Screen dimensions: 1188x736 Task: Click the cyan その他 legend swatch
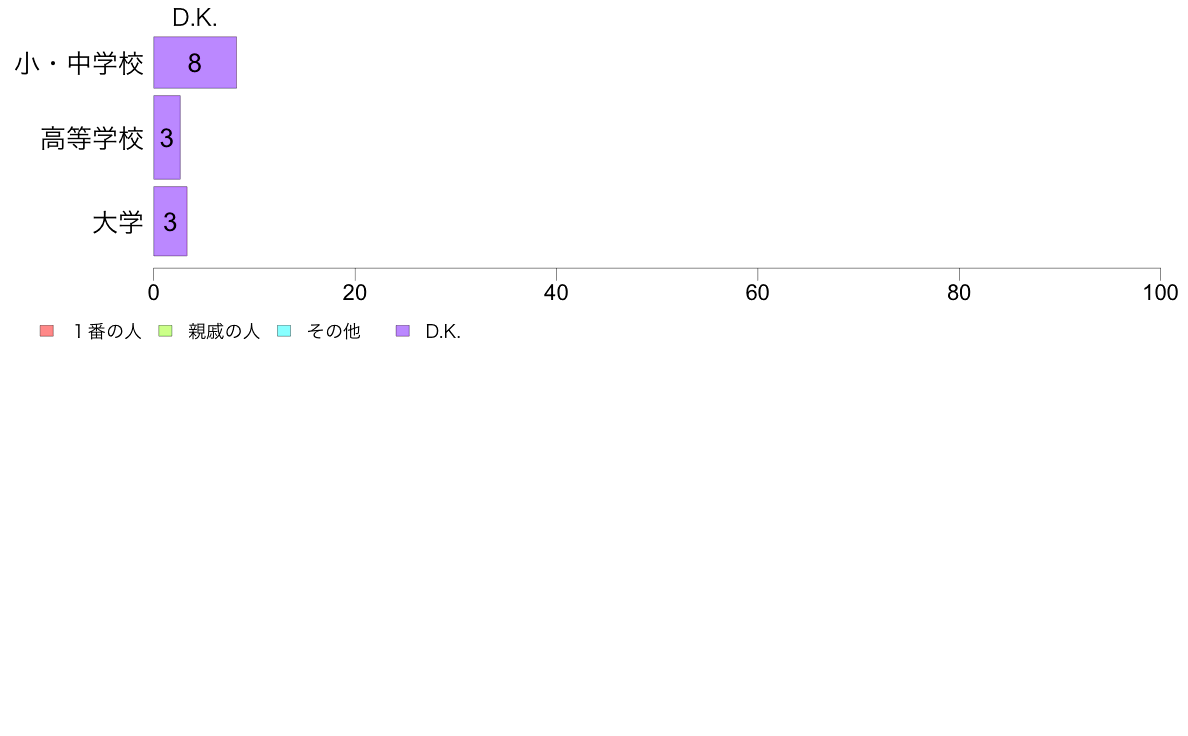(x=284, y=331)
